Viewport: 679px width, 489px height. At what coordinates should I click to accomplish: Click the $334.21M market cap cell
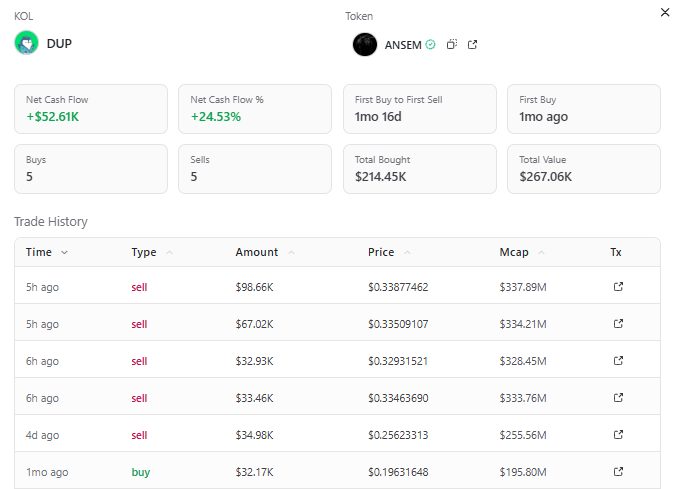pos(523,324)
